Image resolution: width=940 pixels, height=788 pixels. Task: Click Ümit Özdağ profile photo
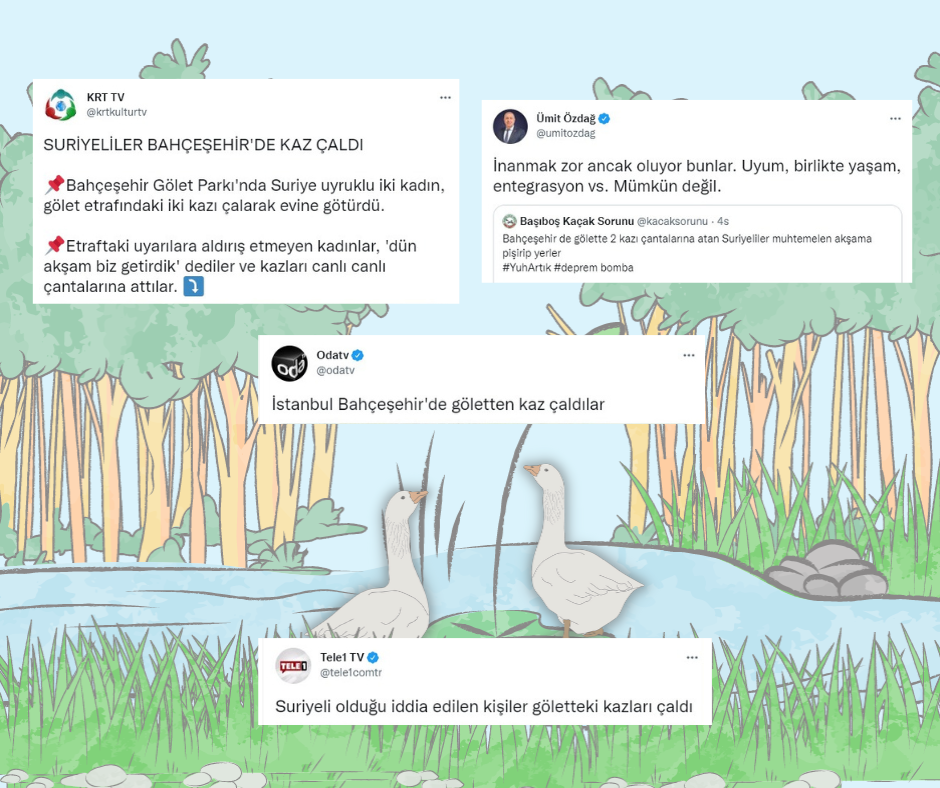[510, 127]
